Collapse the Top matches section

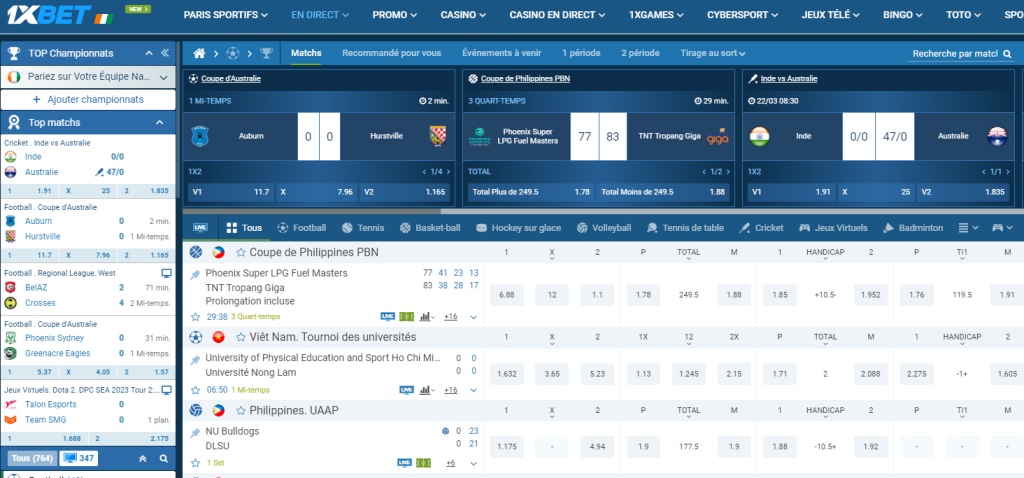(159, 123)
